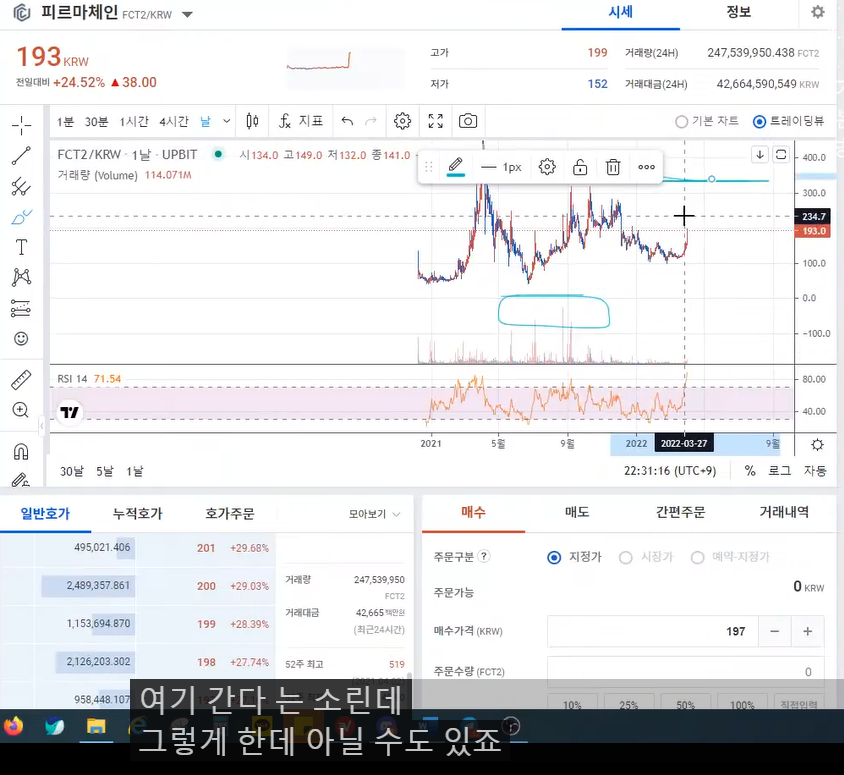
Task: Switch to the 매도 sell tab
Action: click(x=576, y=512)
